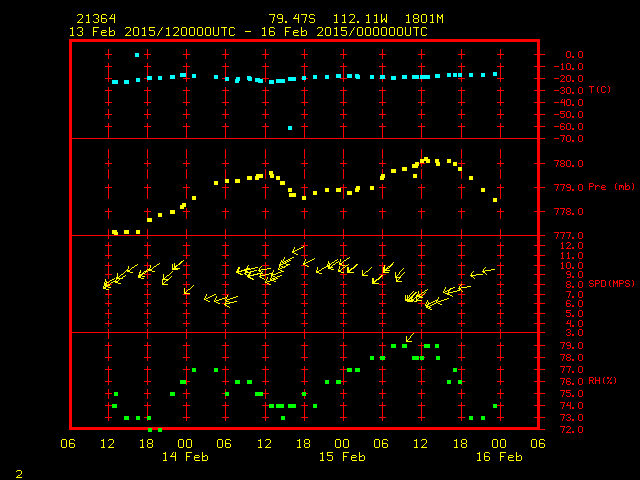Click the 0.0 temperature tick label
The height and width of the screenshot is (480, 640).
[574, 55]
